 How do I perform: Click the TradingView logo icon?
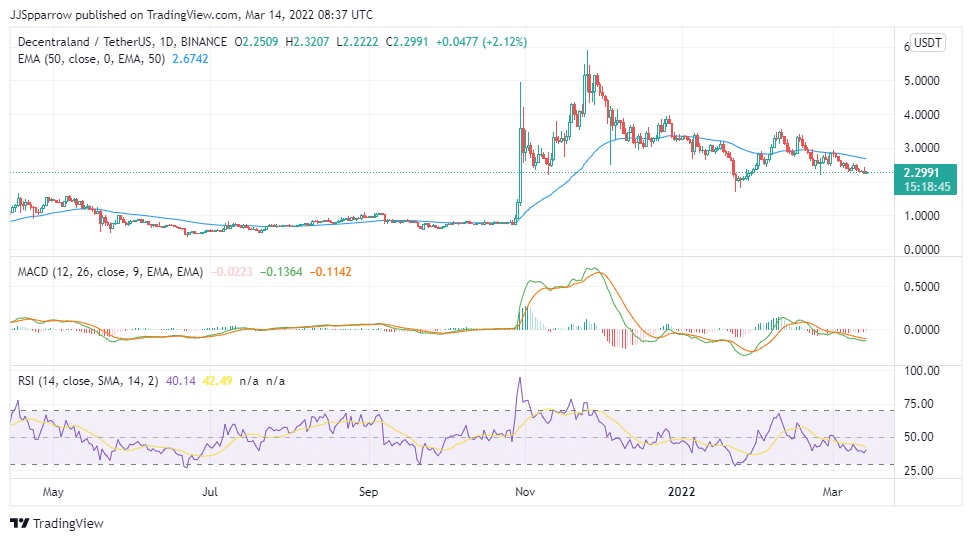point(20,523)
